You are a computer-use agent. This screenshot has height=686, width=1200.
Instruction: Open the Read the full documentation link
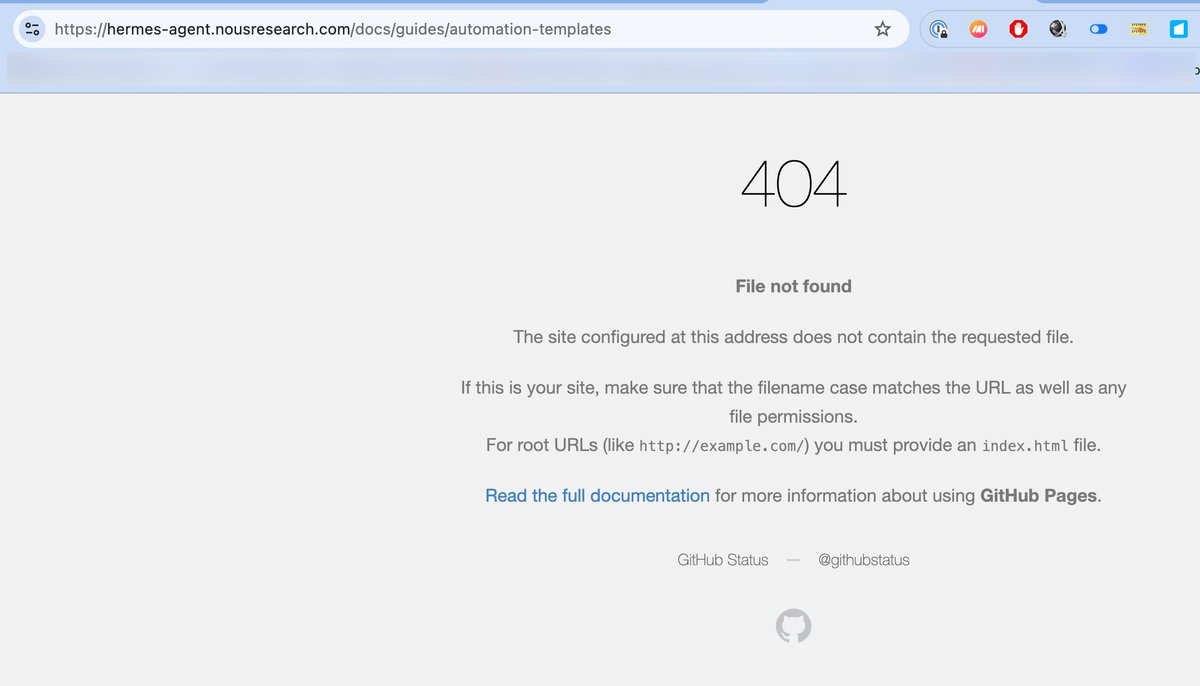click(x=597, y=495)
